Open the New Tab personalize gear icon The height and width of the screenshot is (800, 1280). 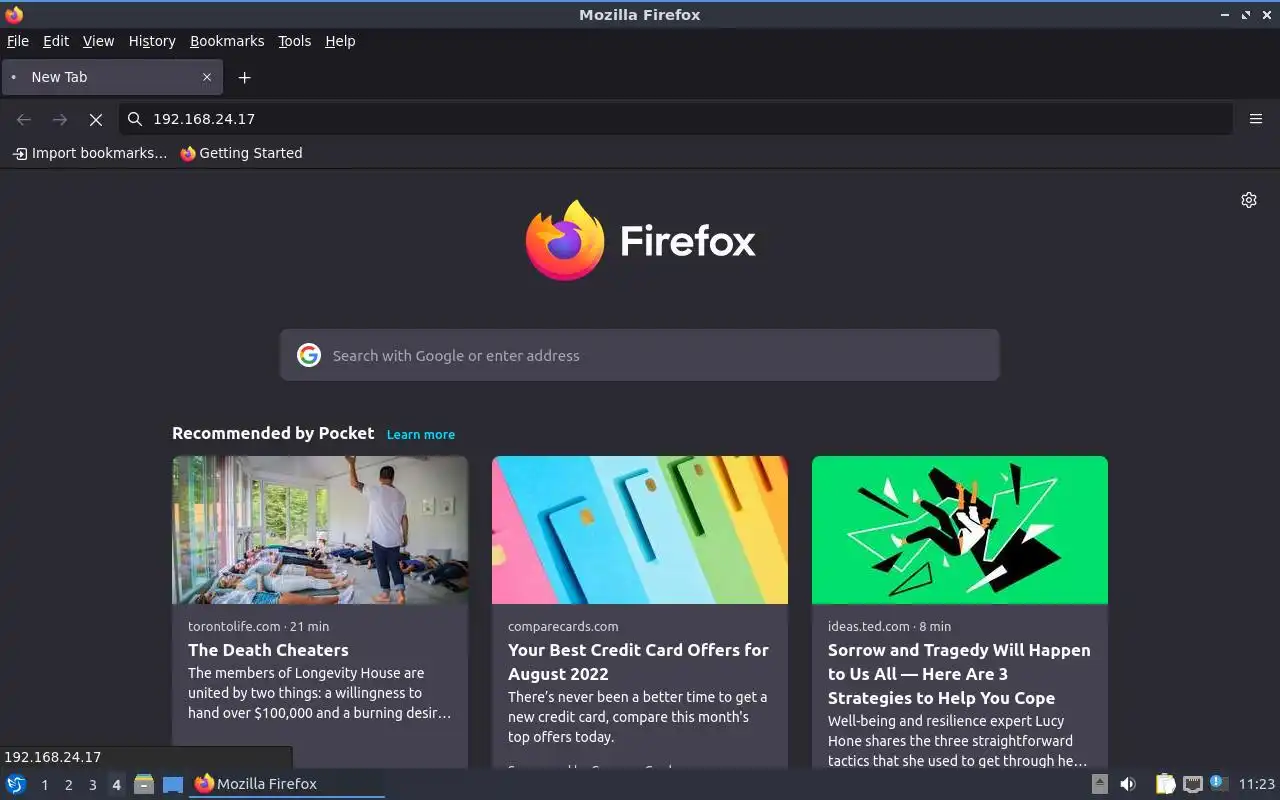point(1249,200)
